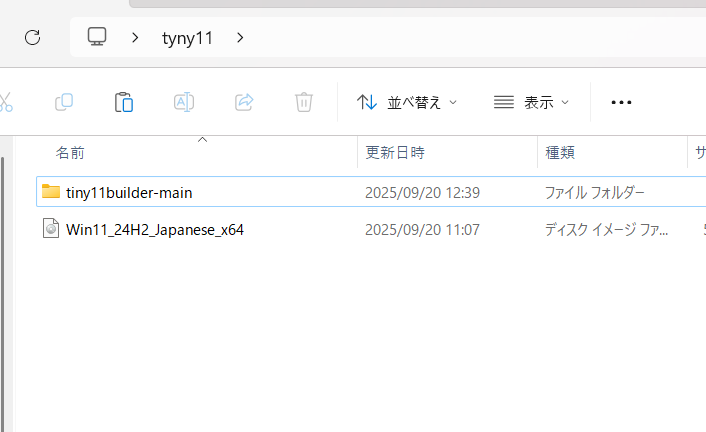Sort by the 名前 column header
The width and height of the screenshot is (706, 432).
tap(70, 153)
